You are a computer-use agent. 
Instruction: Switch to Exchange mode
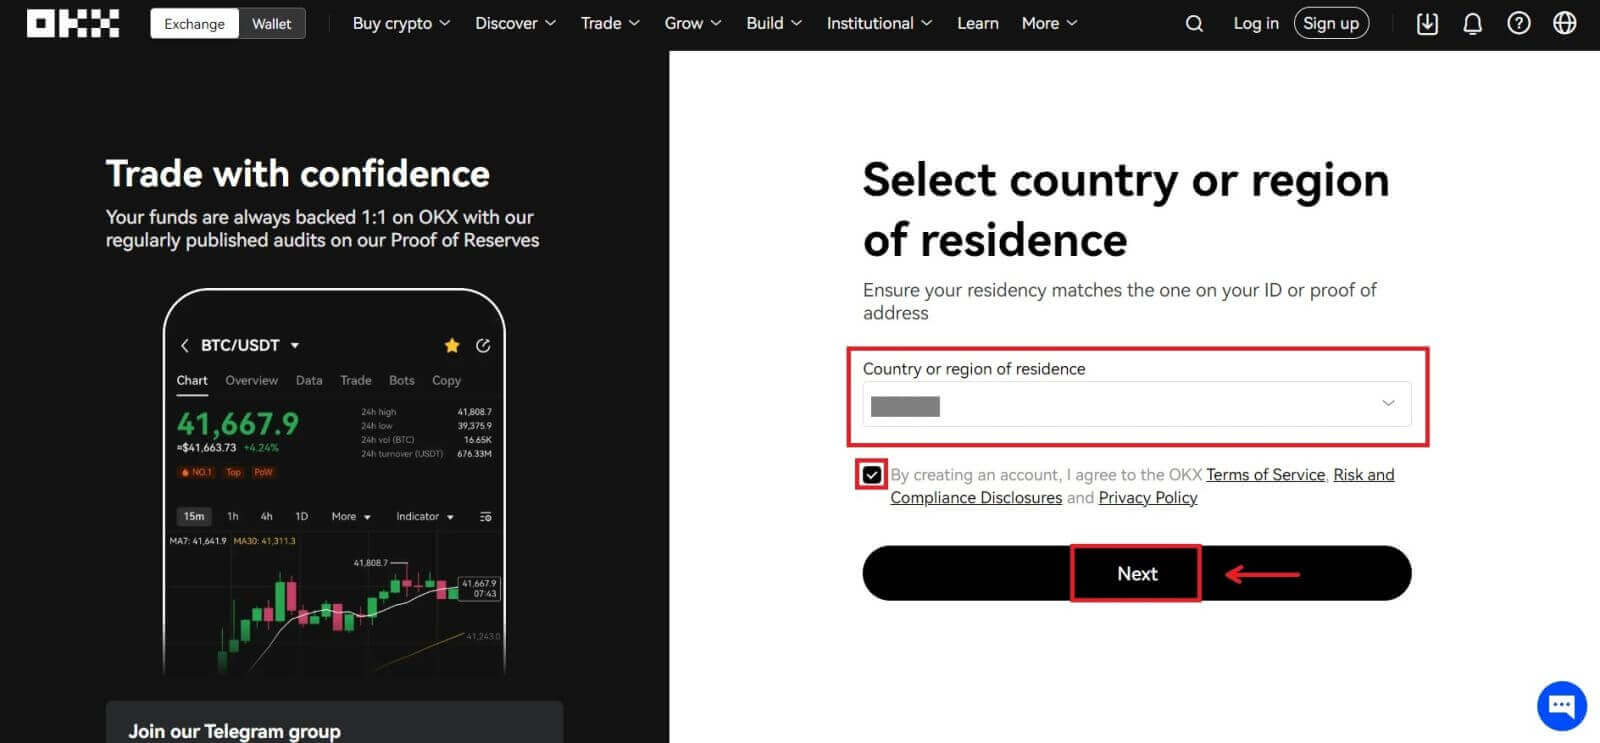[194, 23]
